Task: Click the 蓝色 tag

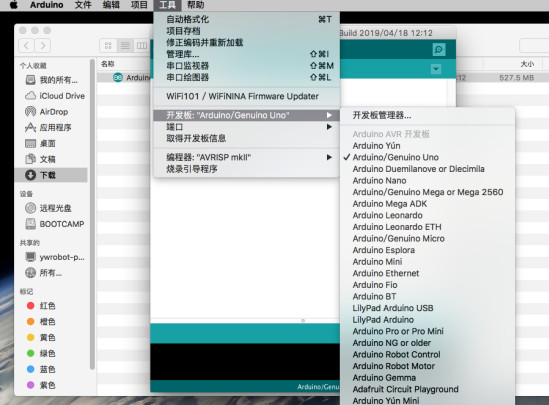Action: coord(41,369)
